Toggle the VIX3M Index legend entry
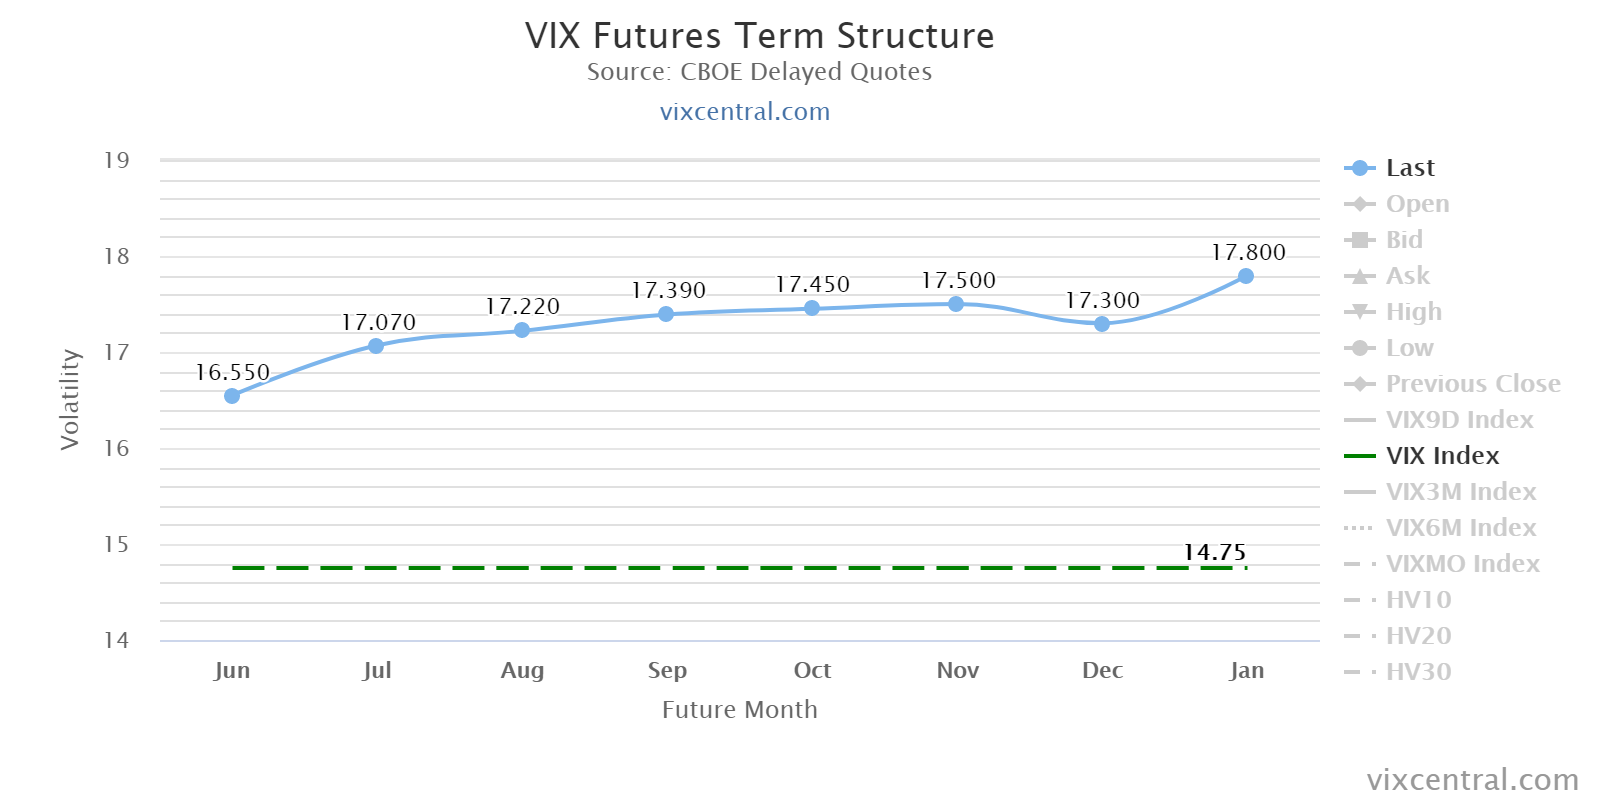 click(x=1460, y=492)
